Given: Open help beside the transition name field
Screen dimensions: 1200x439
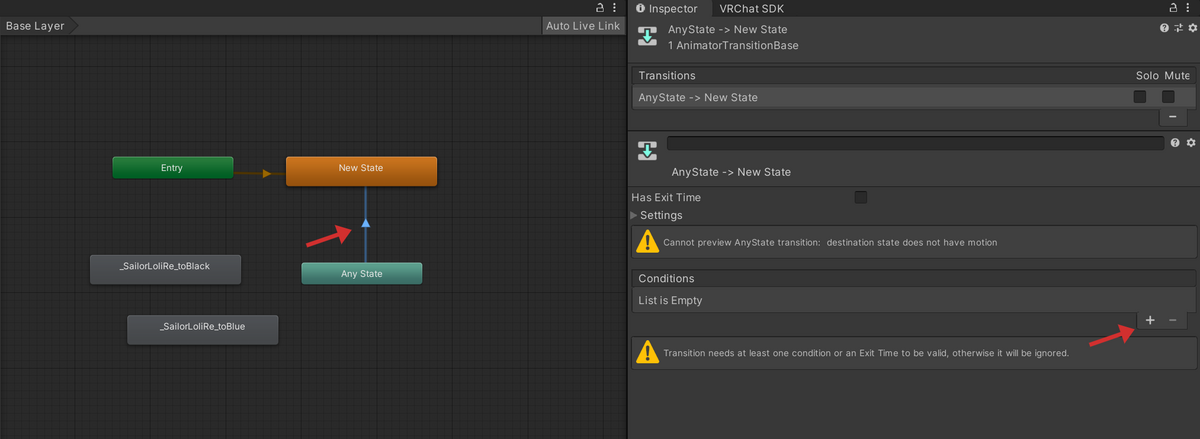Looking at the screenshot, I should [1175, 143].
